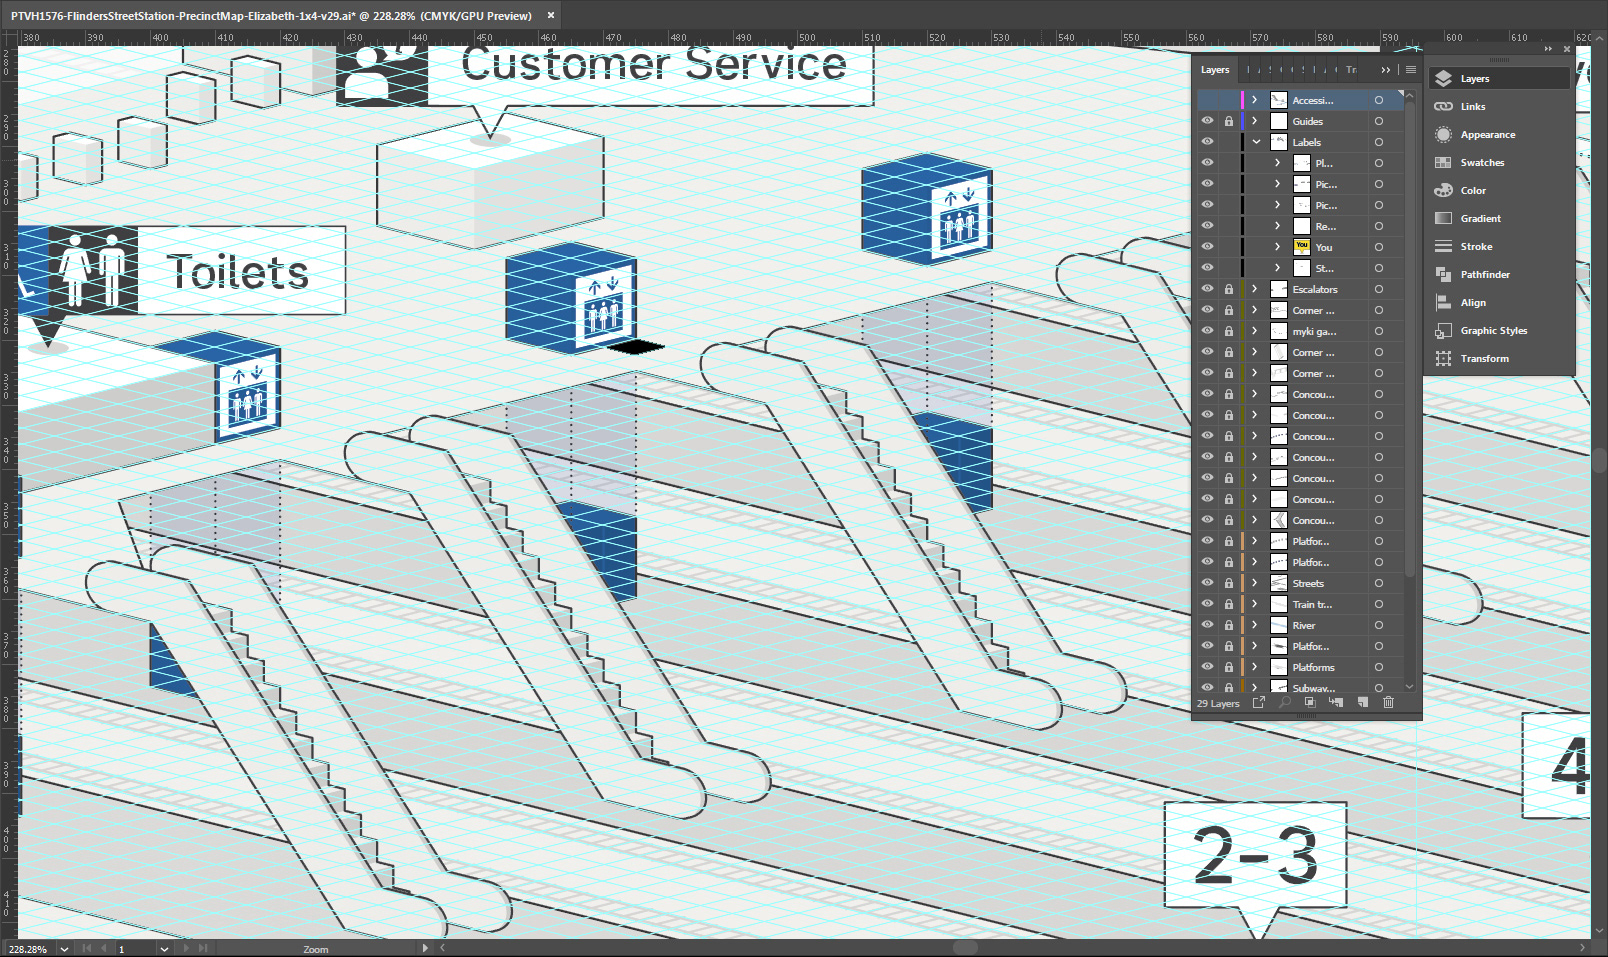Hide the Escalators layer
The width and height of the screenshot is (1608, 957).
[1207, 289]
